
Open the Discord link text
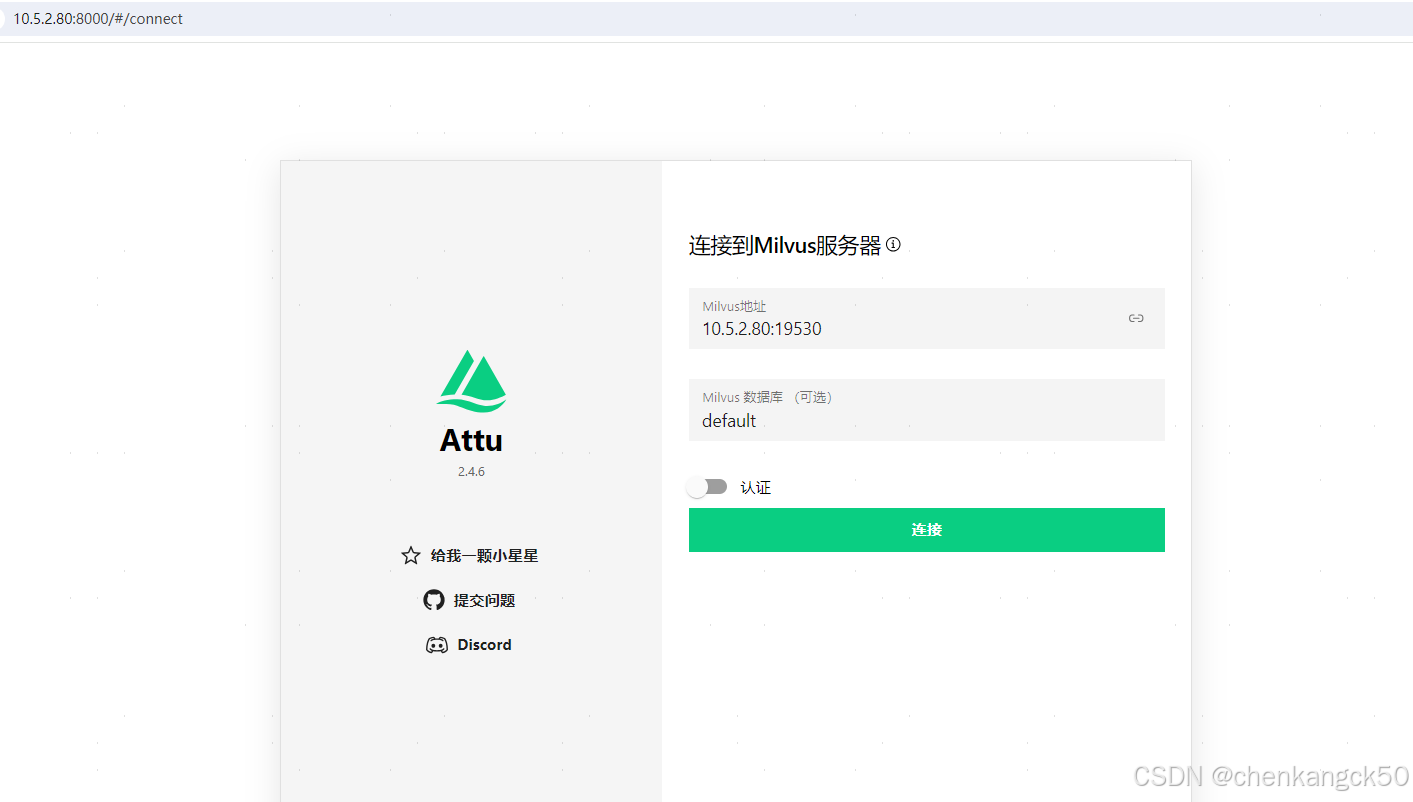point(485,645)
